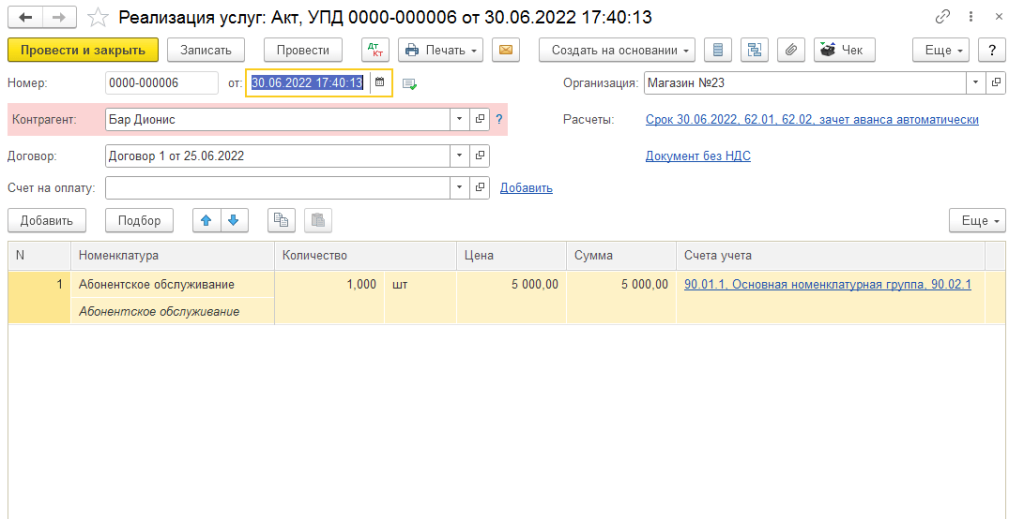Expand the Организация dropdown list
The width and height of the screenshot is (1024, 519).
(976, 83)
